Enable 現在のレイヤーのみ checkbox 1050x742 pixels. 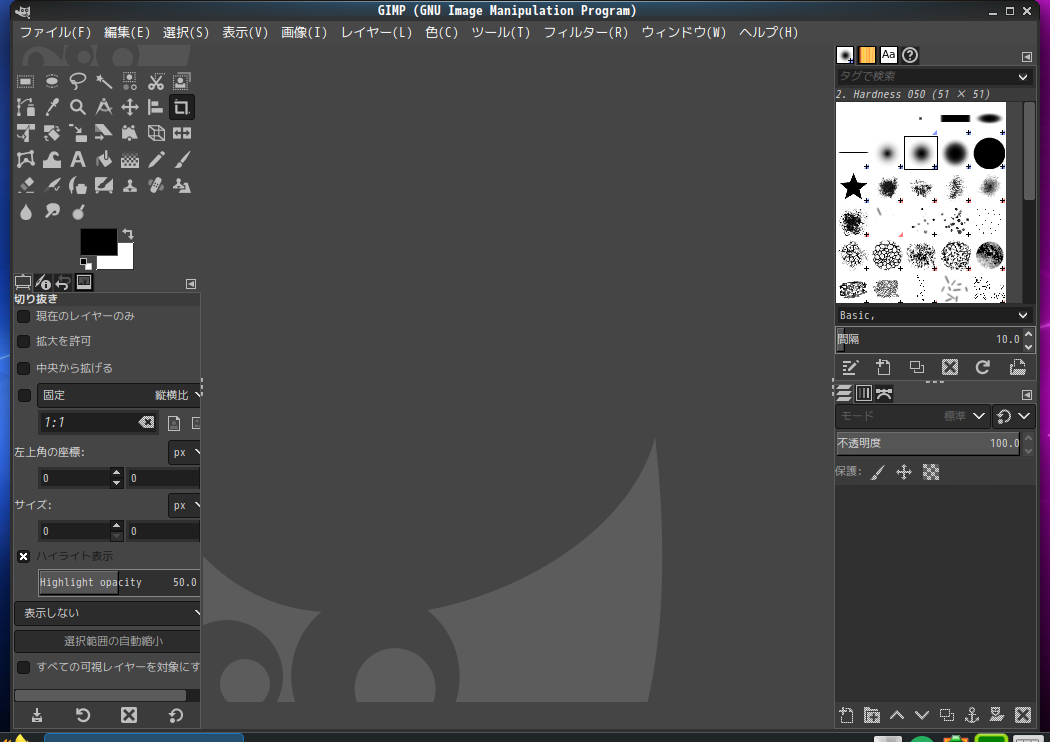[x=23, y=316]
